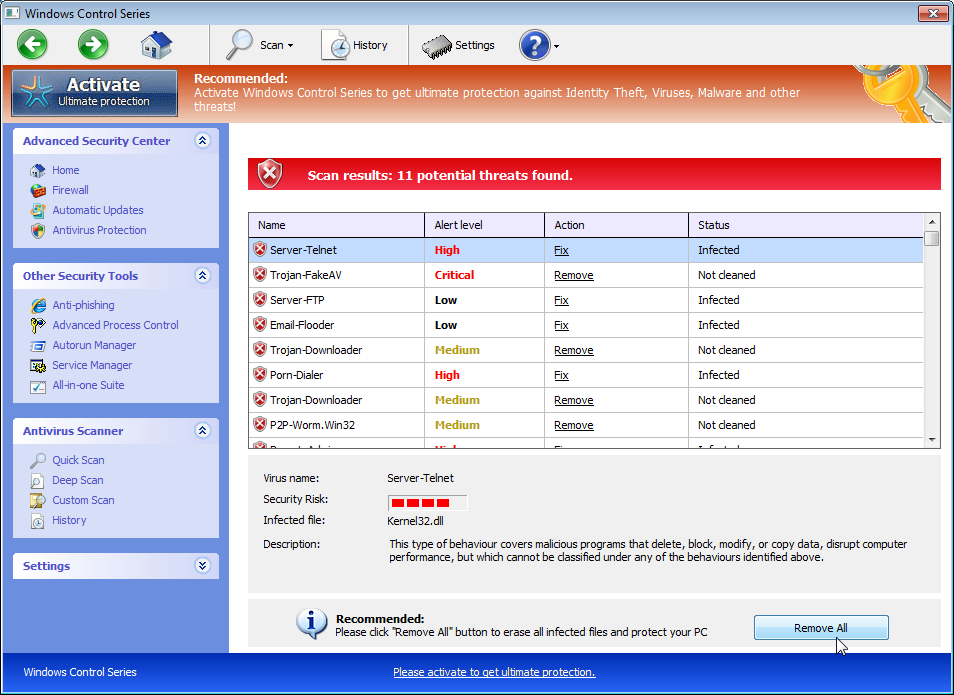Image resolution: width=954 pixels, height=695 pixels.
Task: Click Fix for Email-Flooder
Action: [562, 326]
